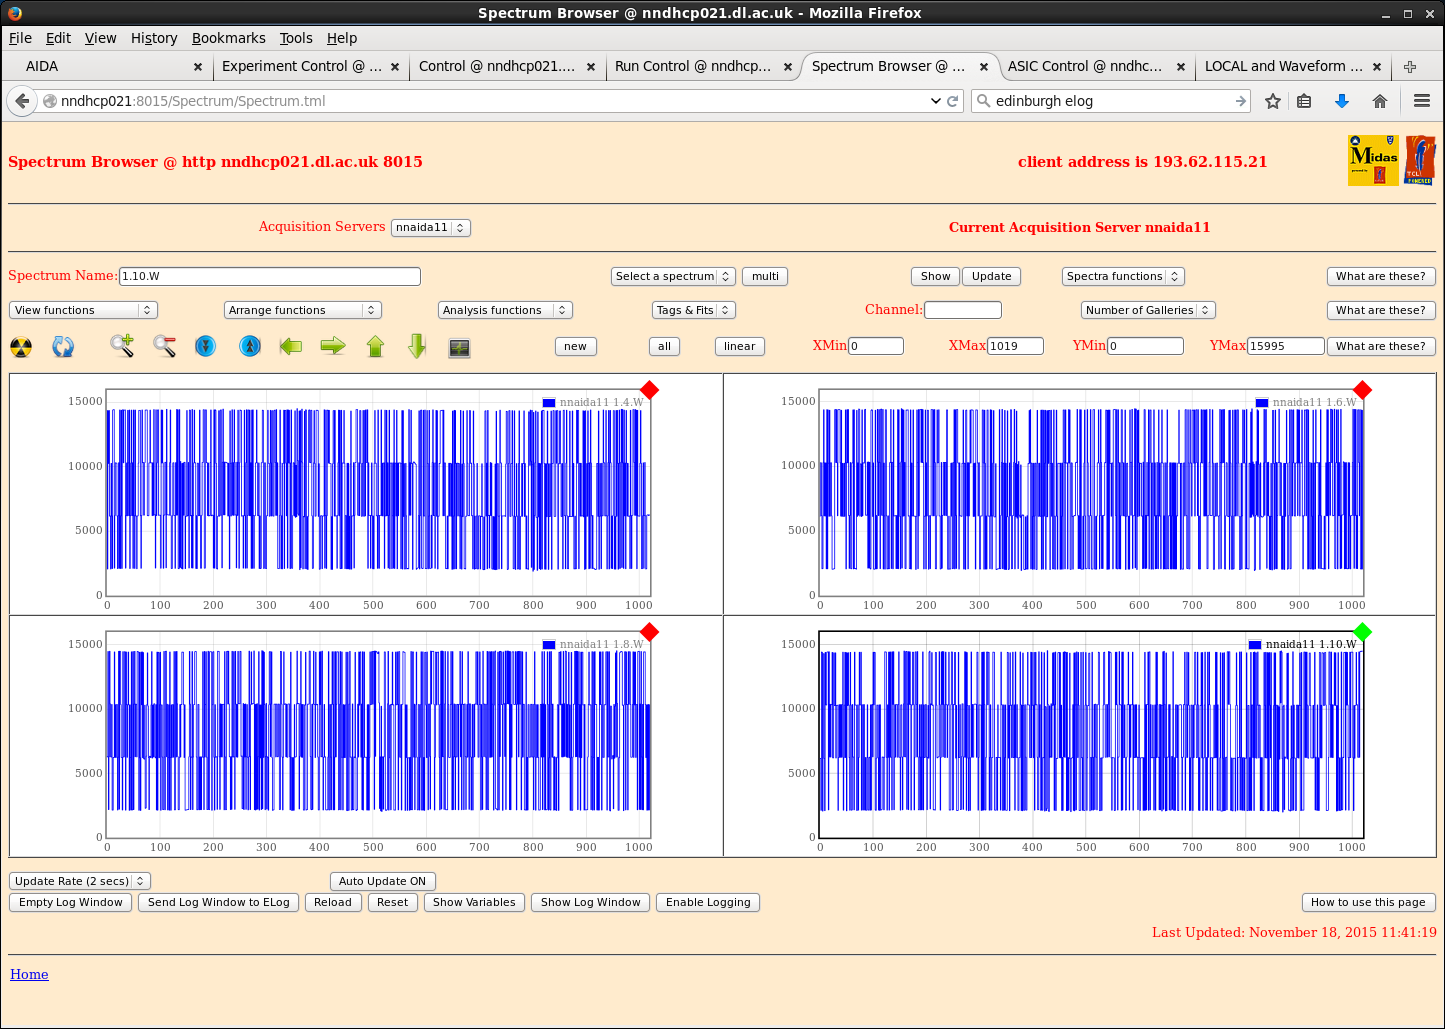Expand the View functions dropdown

tap(83, 310)
